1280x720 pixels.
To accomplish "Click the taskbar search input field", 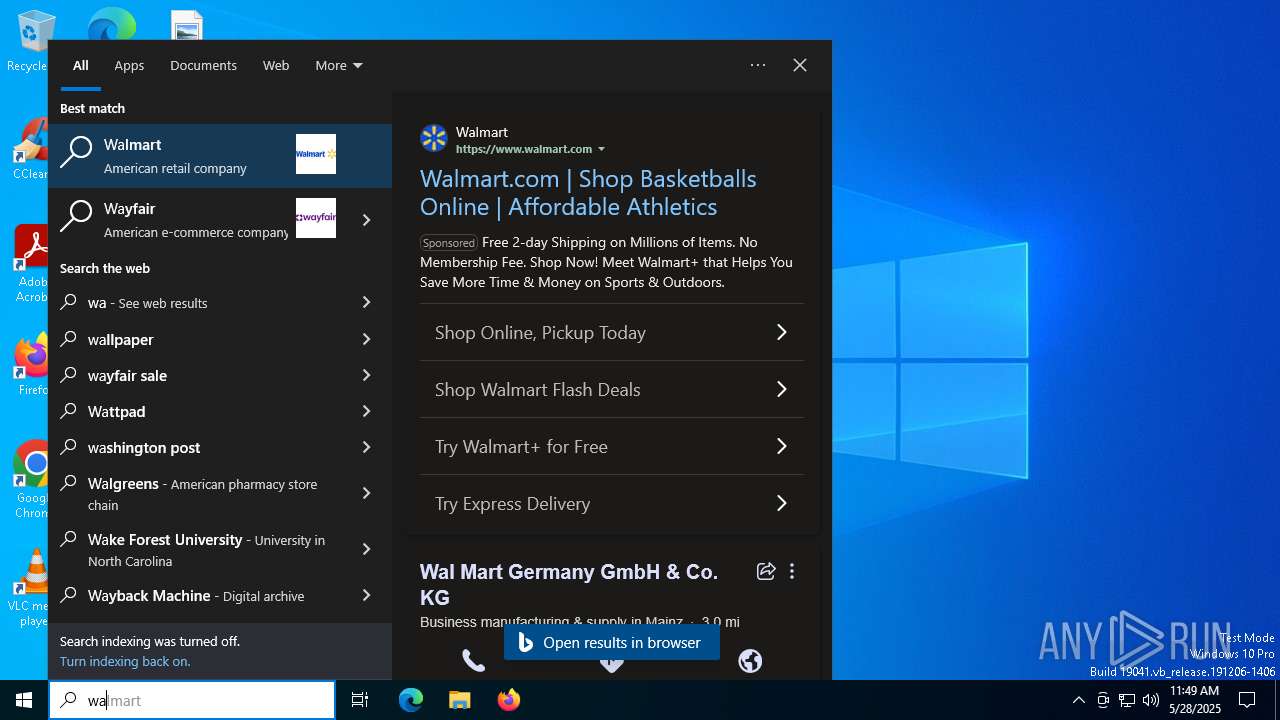I will 192,700.
